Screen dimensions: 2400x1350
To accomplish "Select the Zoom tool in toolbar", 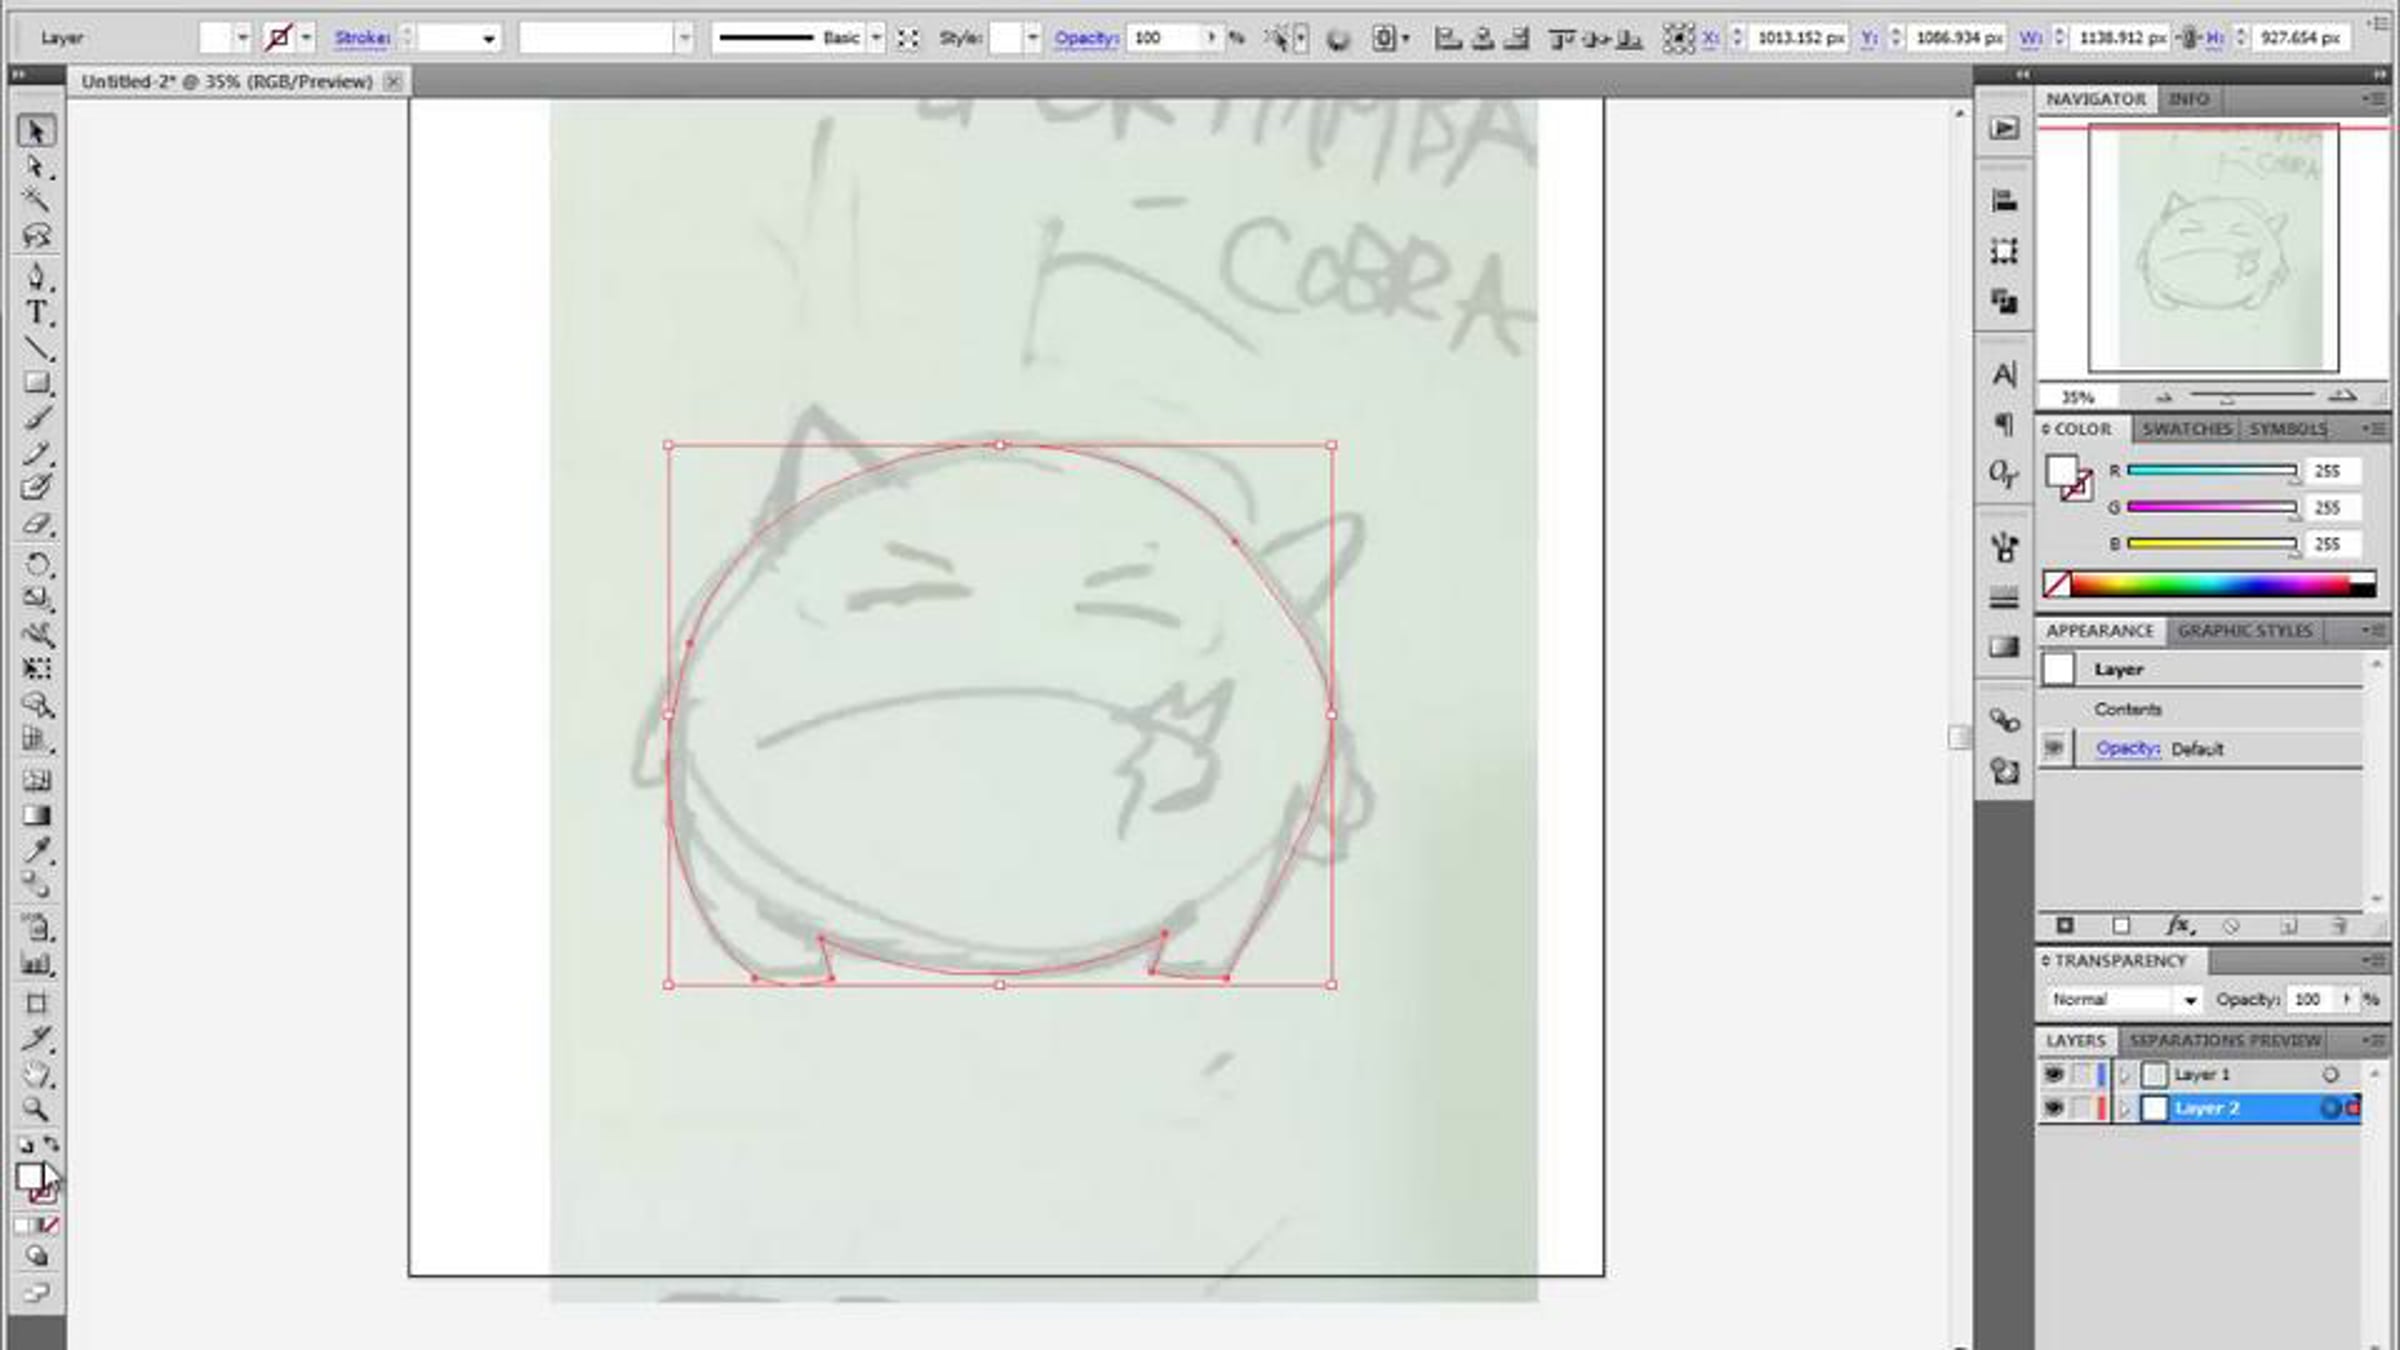I will point(36,1109).
